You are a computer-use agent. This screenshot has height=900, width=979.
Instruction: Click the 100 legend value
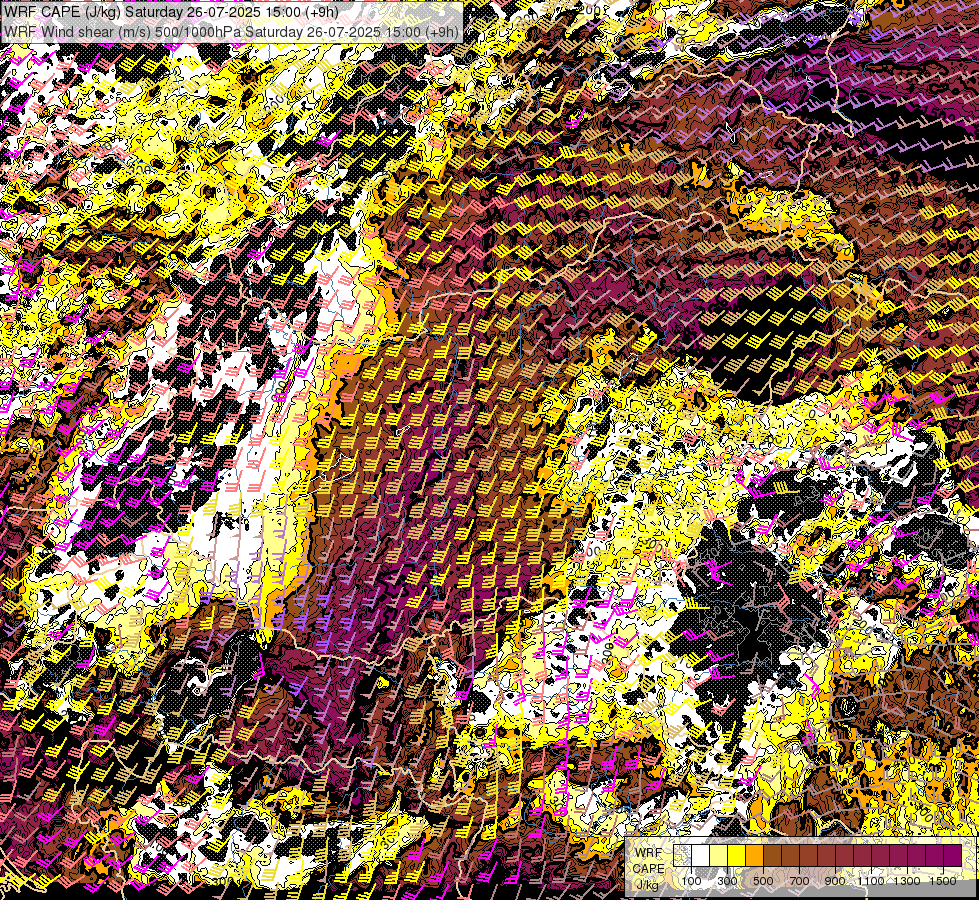(x=691, y=881)
